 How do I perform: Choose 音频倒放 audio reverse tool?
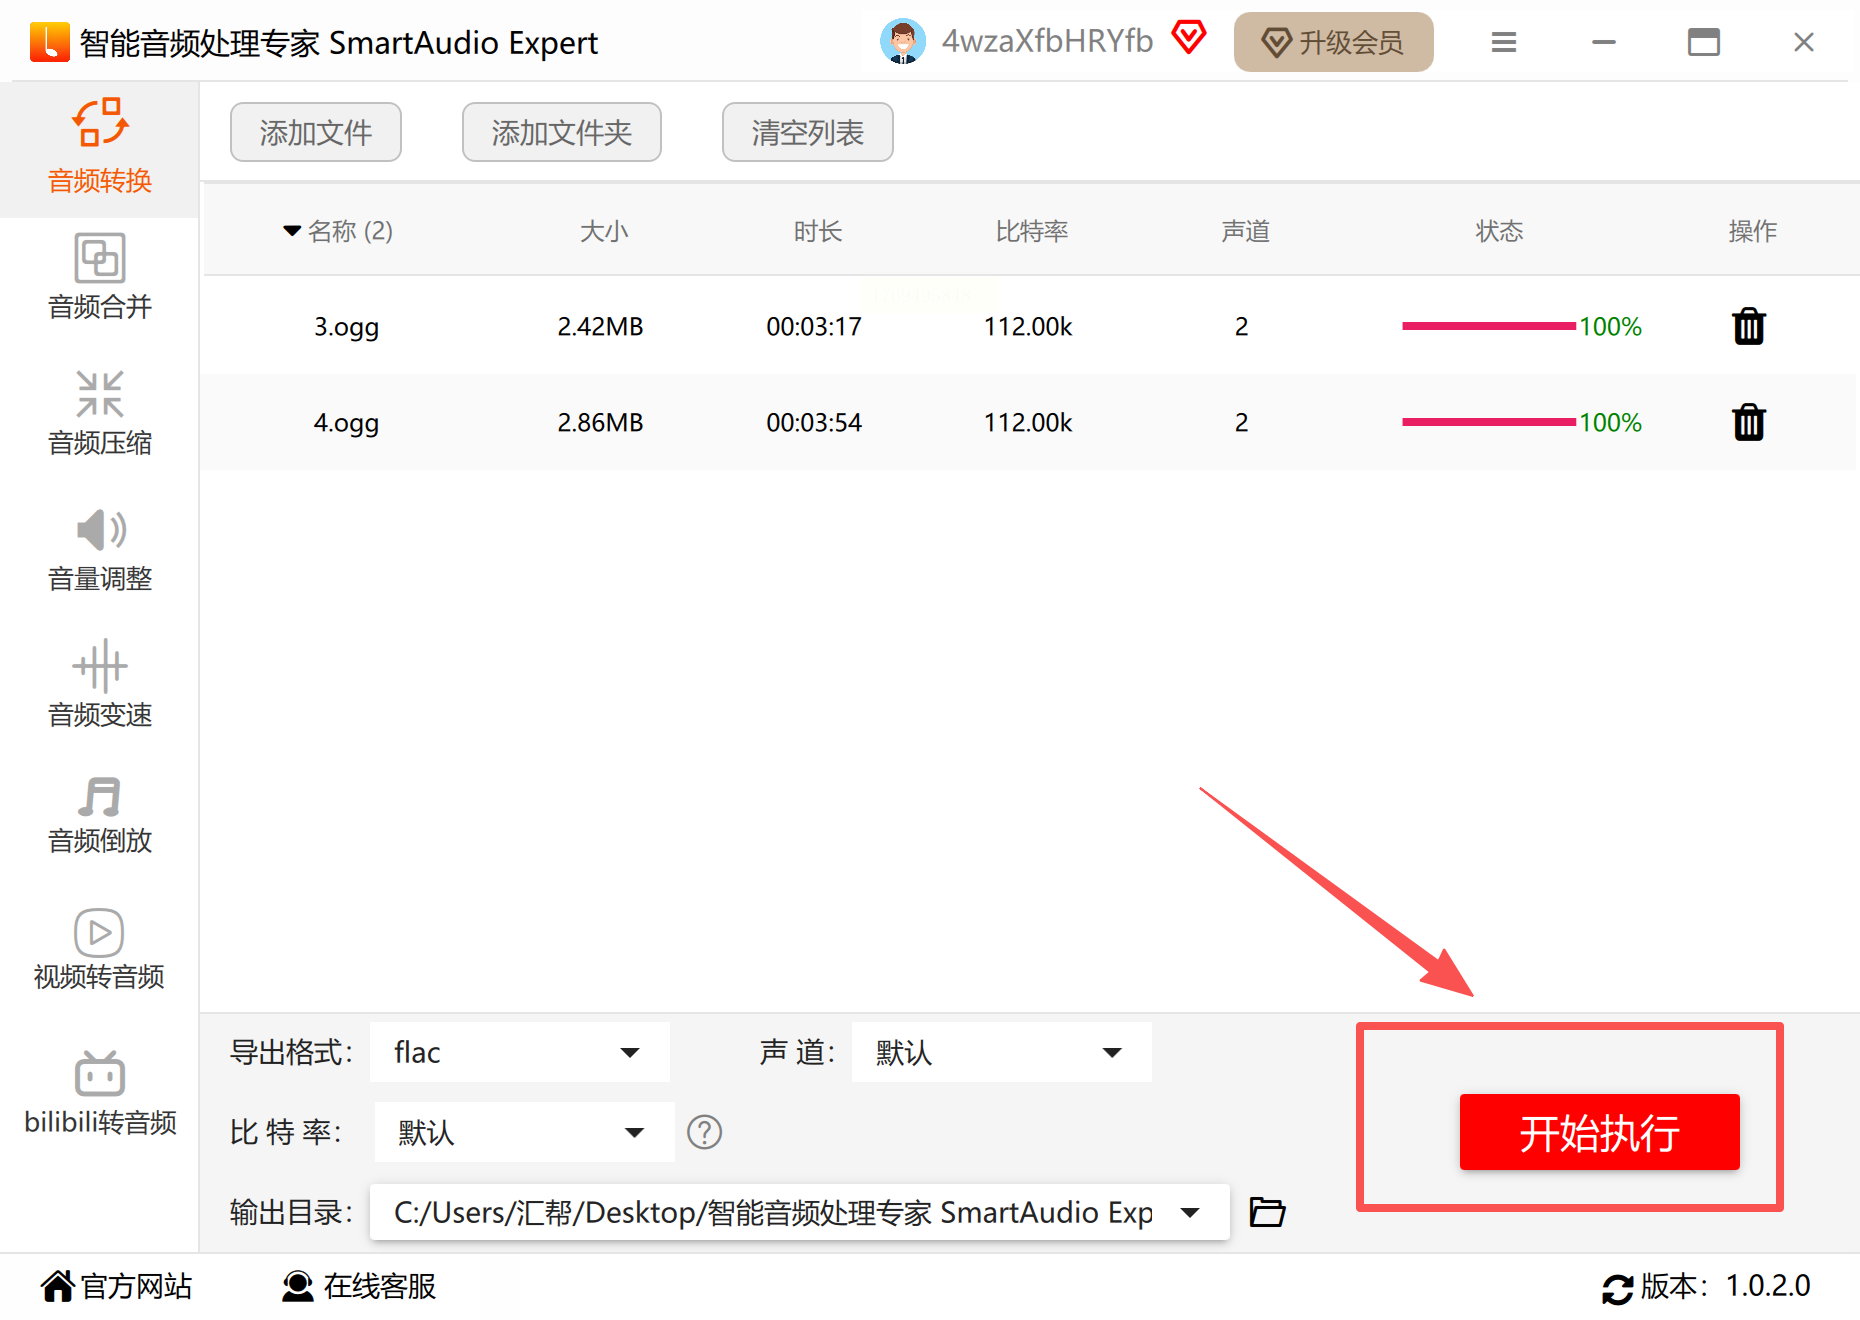tap(100, 816)
